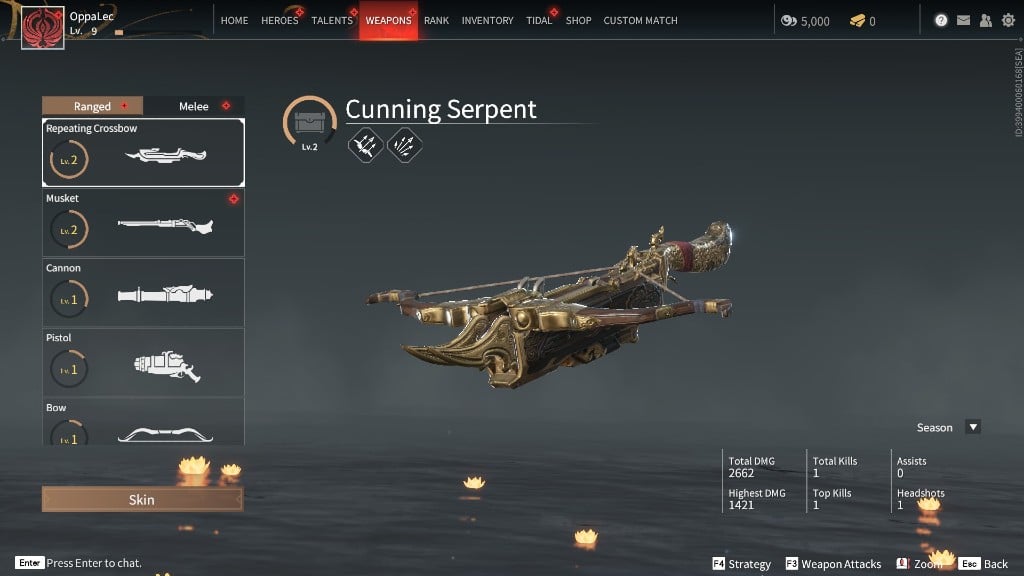Select the first Cunning Serpent skill icon
Viewport: 1024px width, 576px height.
coord(365,145)
